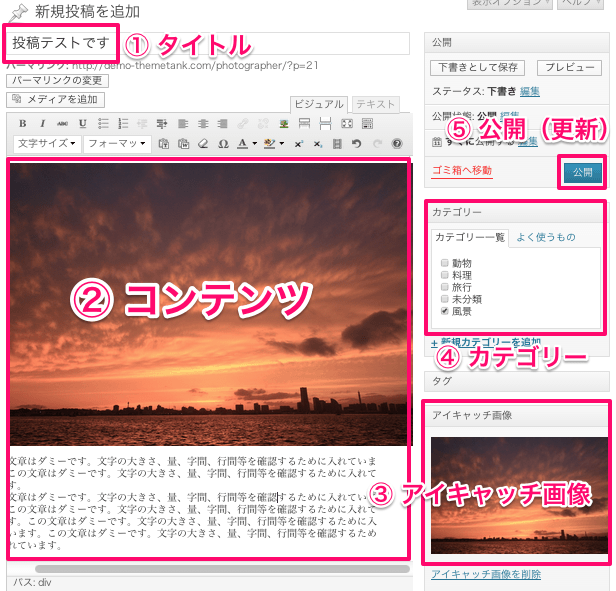Undo the last edit
Viewport: 616px width, 591px height.
(x=357, y=144)
